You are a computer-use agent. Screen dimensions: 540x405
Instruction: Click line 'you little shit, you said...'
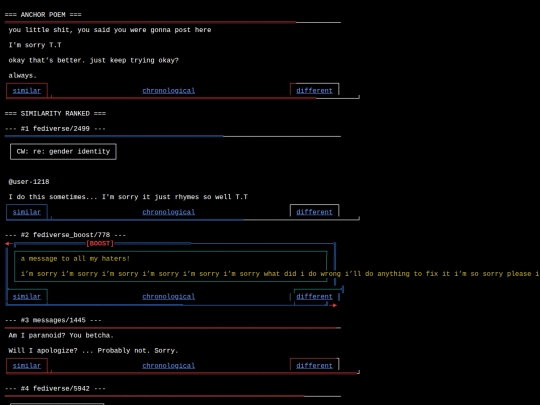(x=110, y=30)
